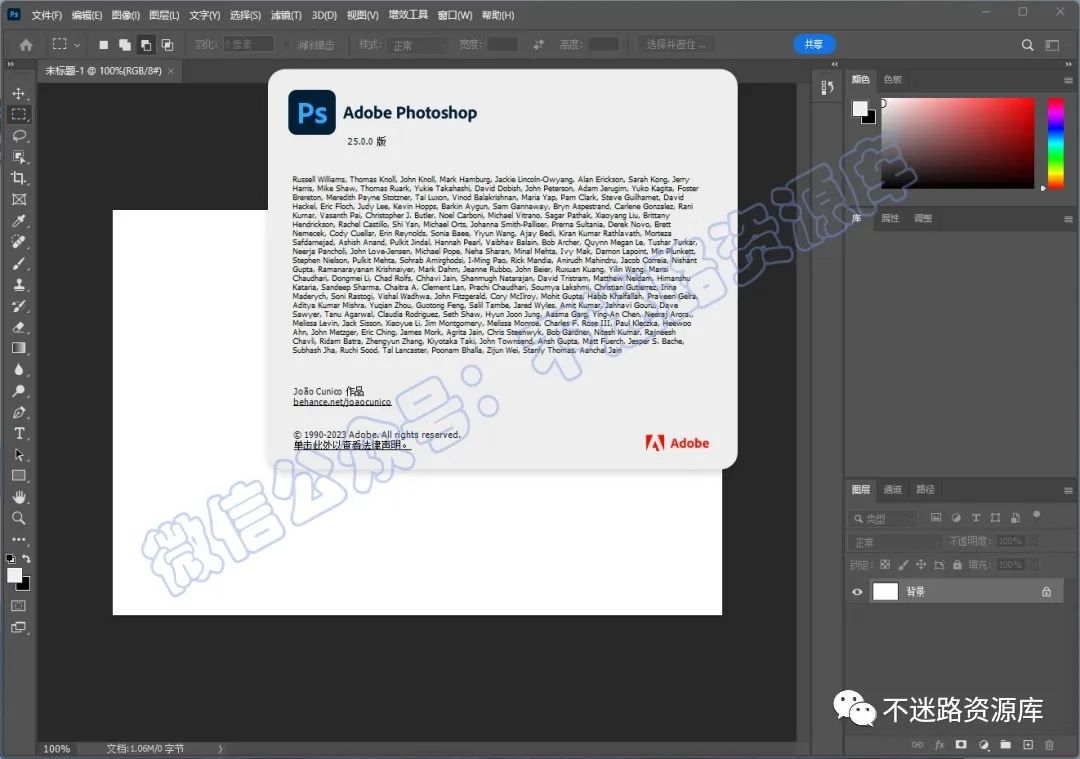Open the behance.net/joaocunico link
Screen dimensions: 1080x759
tap(342, 402)
